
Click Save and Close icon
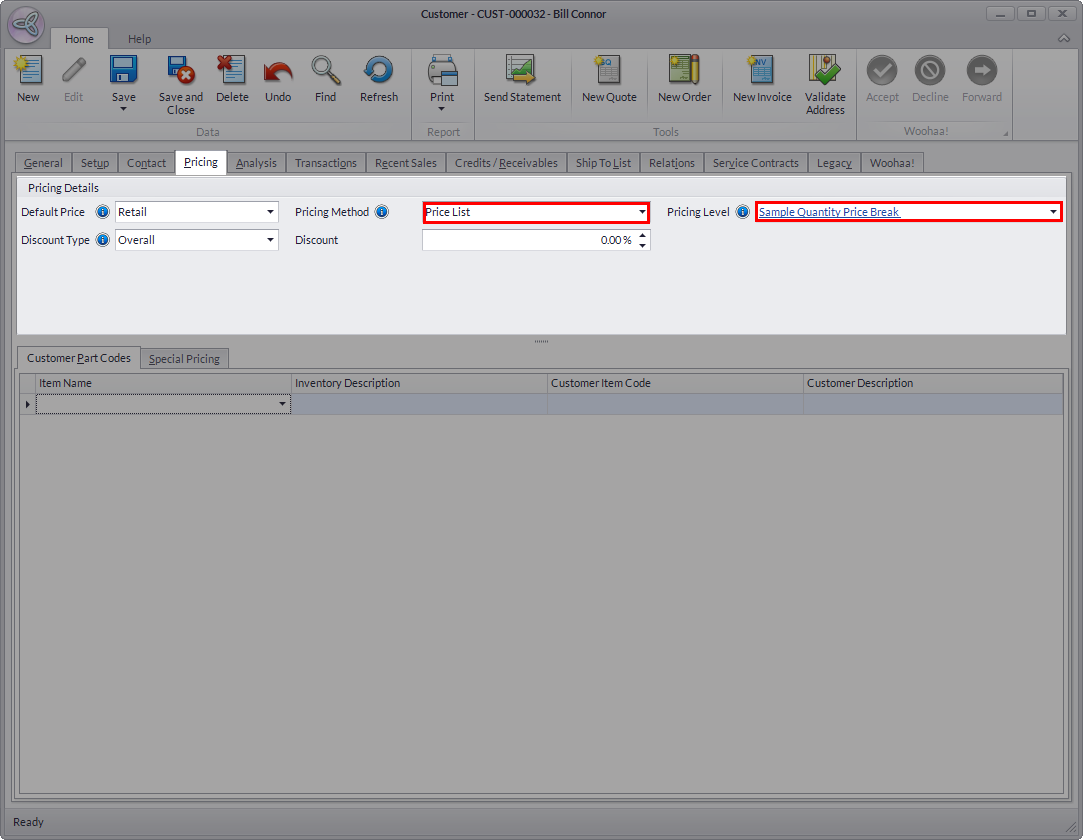[x=181, y=72]
